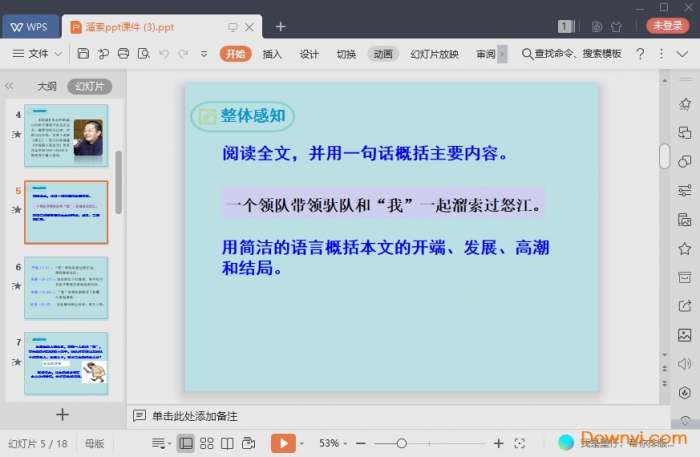
Task: Click the save icon in the toolbar
Action: click(x=83, y=54)
